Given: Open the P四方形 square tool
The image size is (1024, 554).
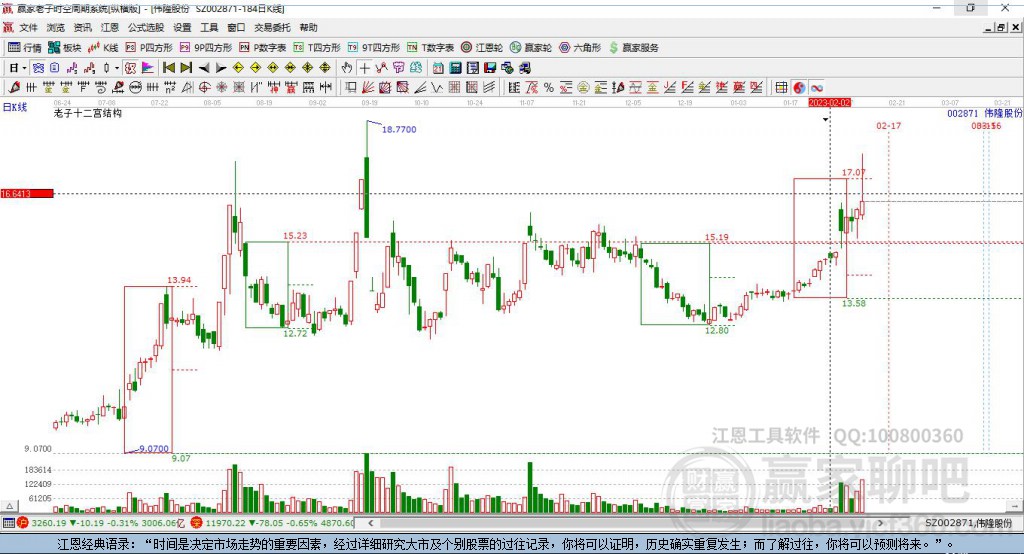Looking at the screenshot, I should tap(149, 48).
